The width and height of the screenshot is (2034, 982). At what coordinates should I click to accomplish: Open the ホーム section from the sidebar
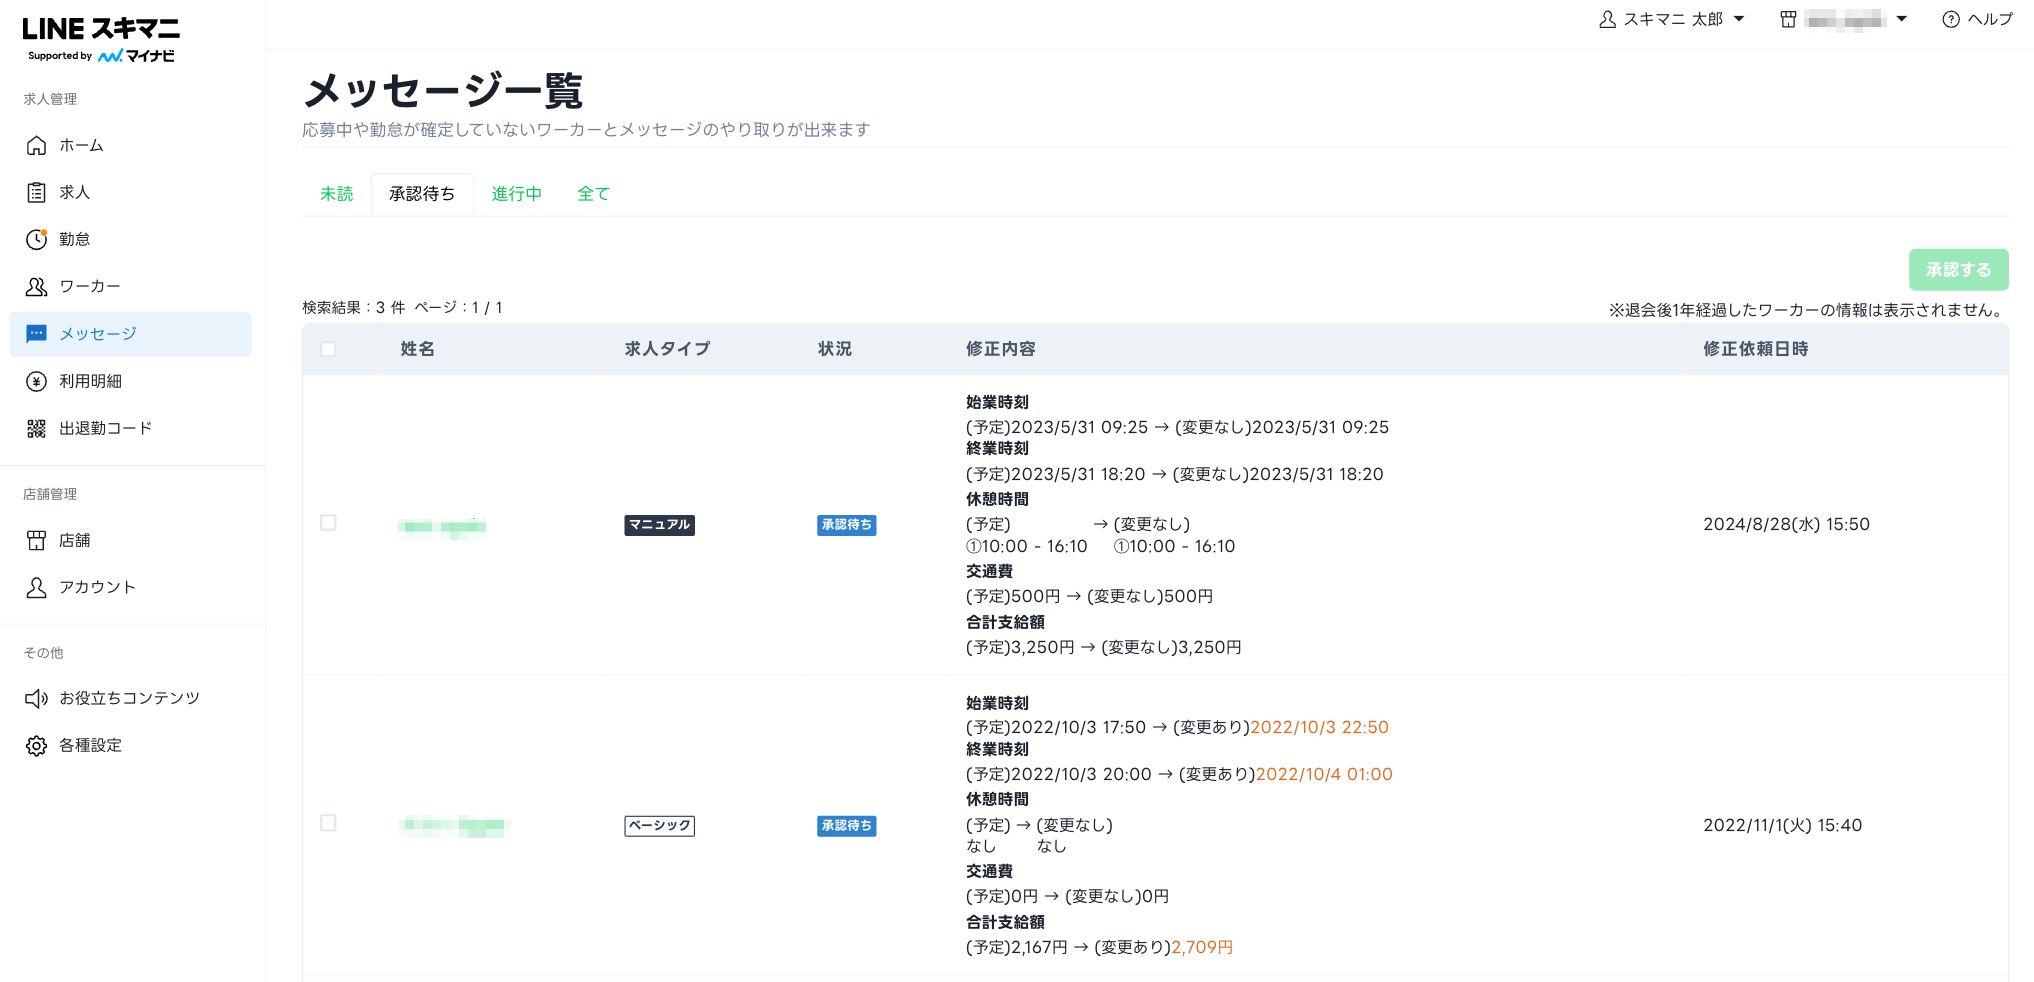point(78,145)
